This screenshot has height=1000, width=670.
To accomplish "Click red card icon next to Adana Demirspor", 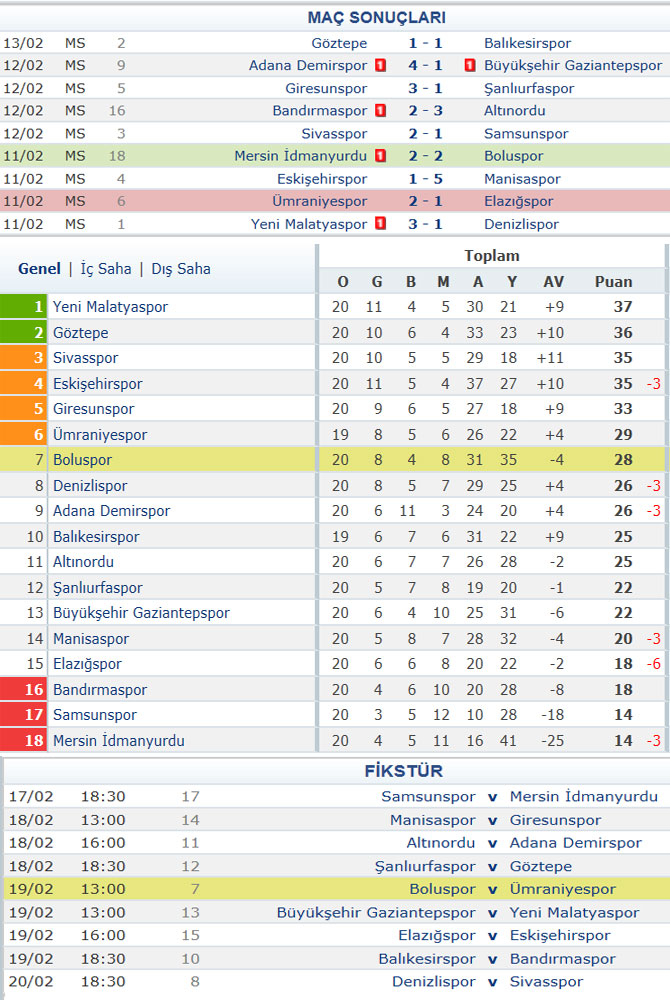I will click(381, 65).
